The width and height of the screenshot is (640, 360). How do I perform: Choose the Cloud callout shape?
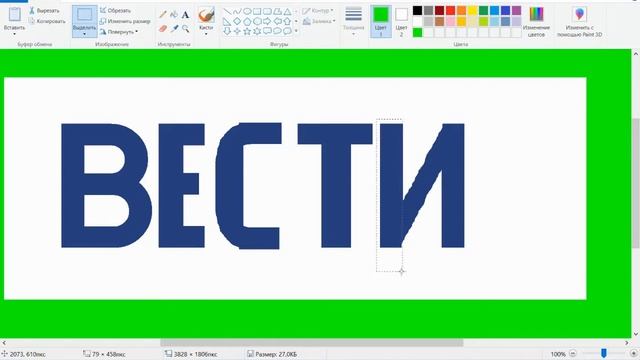coord(287,31)
